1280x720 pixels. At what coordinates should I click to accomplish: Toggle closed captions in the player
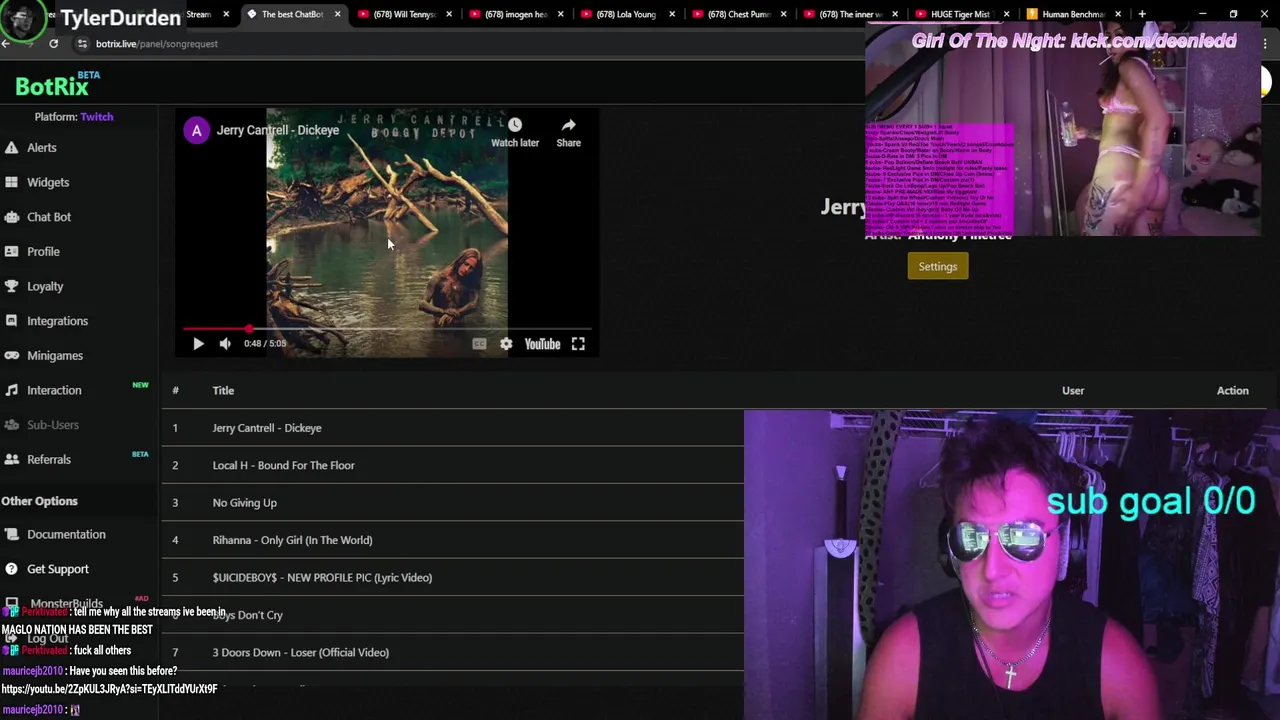479,344
